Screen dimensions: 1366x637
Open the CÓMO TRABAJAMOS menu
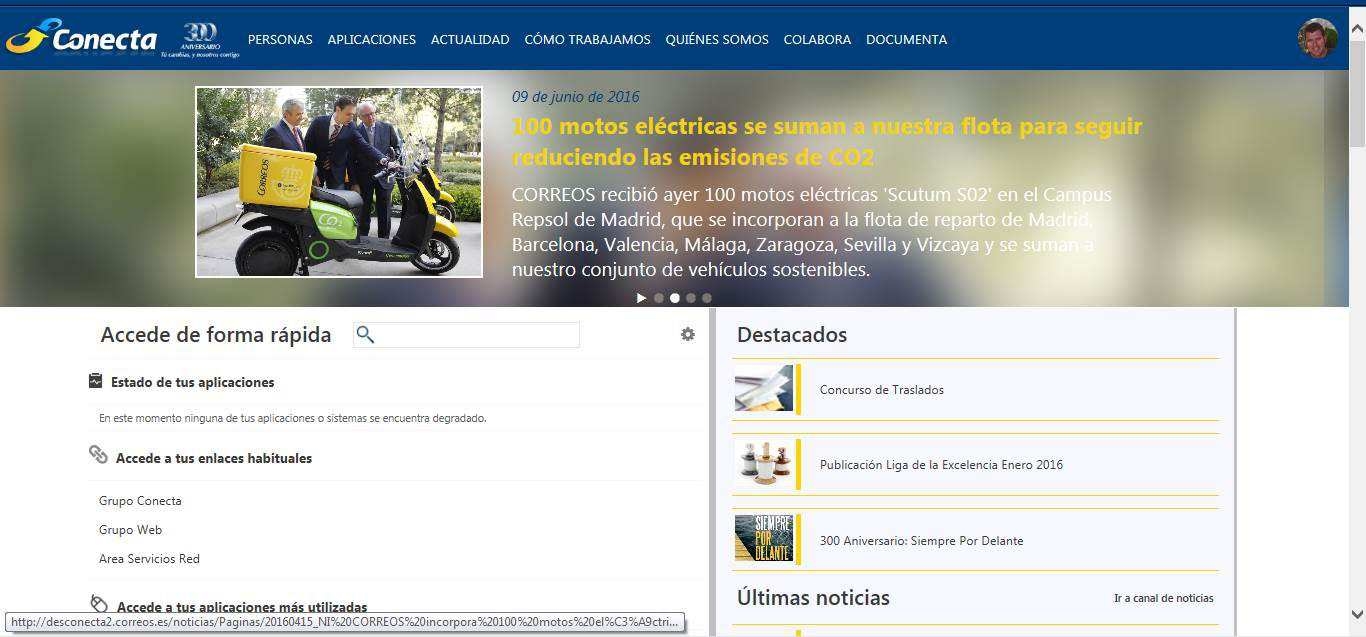587,40
